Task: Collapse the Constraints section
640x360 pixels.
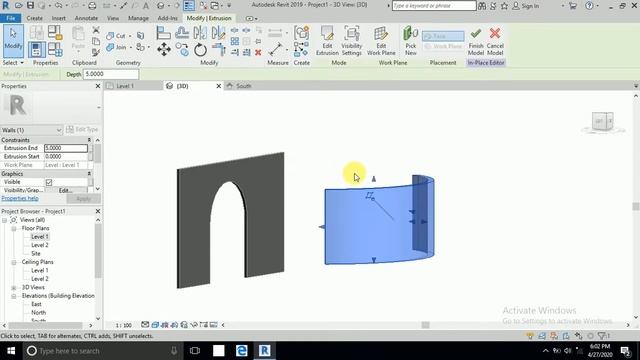Action: coord(89,140)
